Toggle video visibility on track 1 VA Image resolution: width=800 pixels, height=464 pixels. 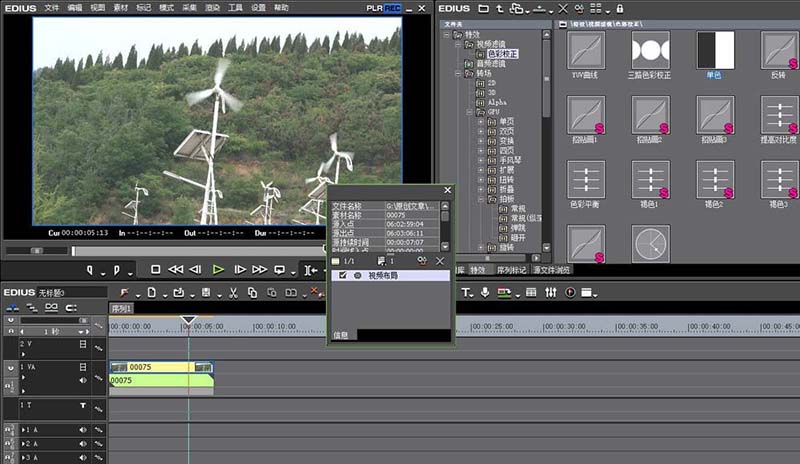pyautogui.click(x=83, y=367)
